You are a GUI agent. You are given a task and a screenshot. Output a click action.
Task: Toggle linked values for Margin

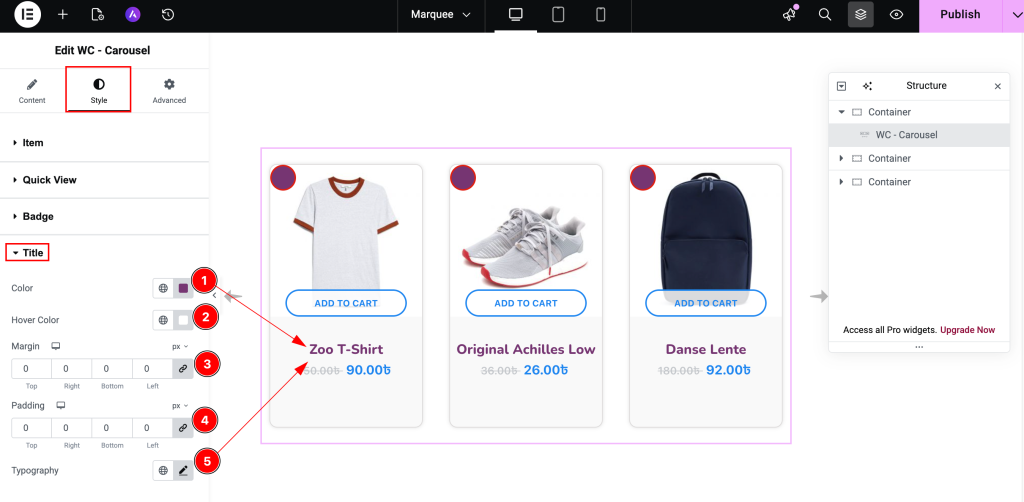[x=182, y=369]
